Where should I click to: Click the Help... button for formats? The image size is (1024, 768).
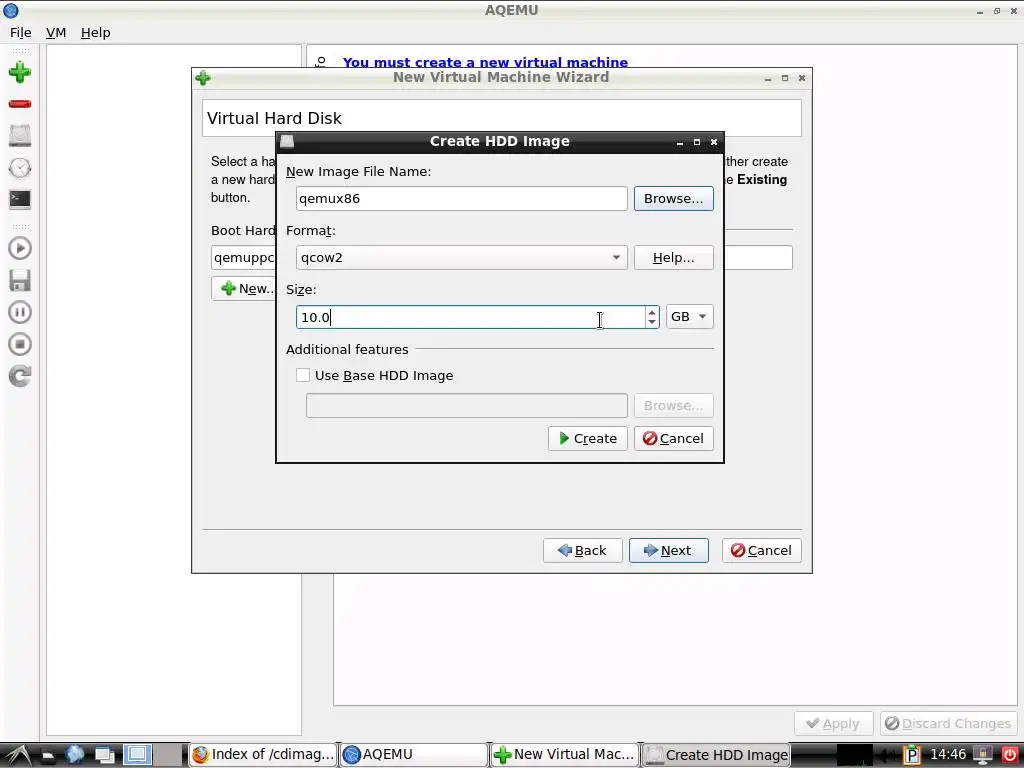pyautogui.click(x=673, y=257)
